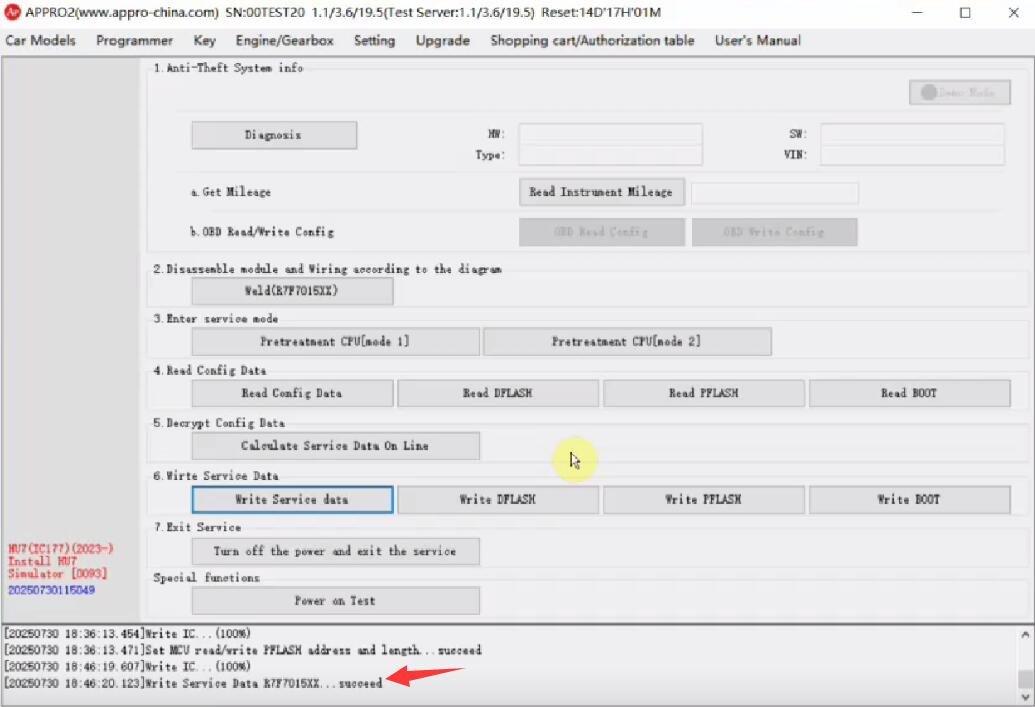
Task: Turn off the power and exit service
Action: point(335,551)
